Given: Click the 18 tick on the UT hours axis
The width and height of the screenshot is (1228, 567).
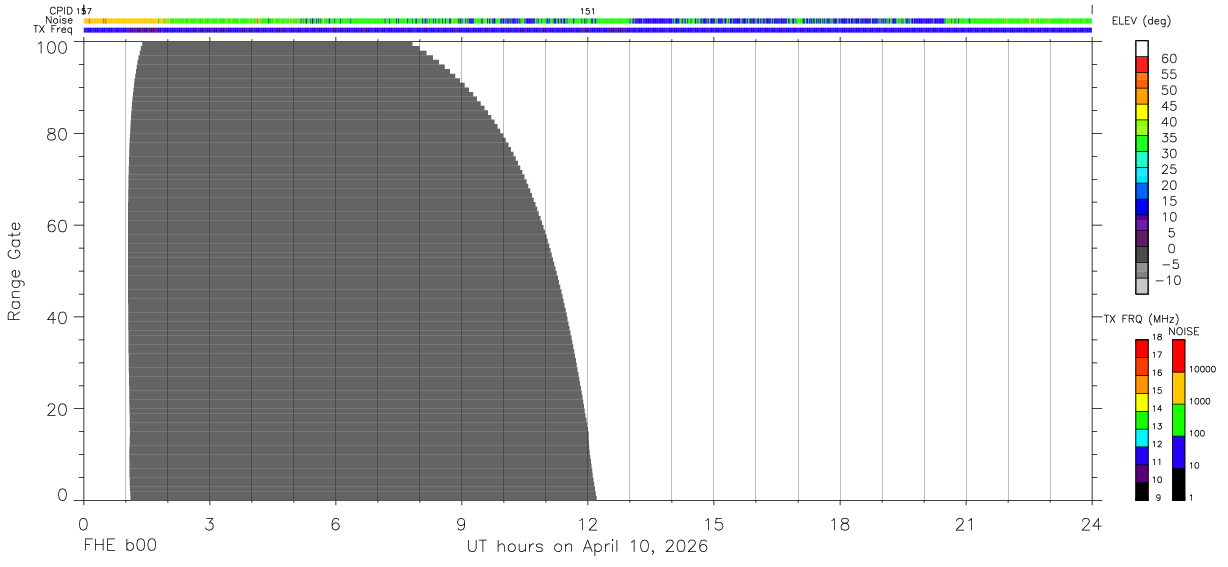Looking at the screenshot, I should point(839,523).
